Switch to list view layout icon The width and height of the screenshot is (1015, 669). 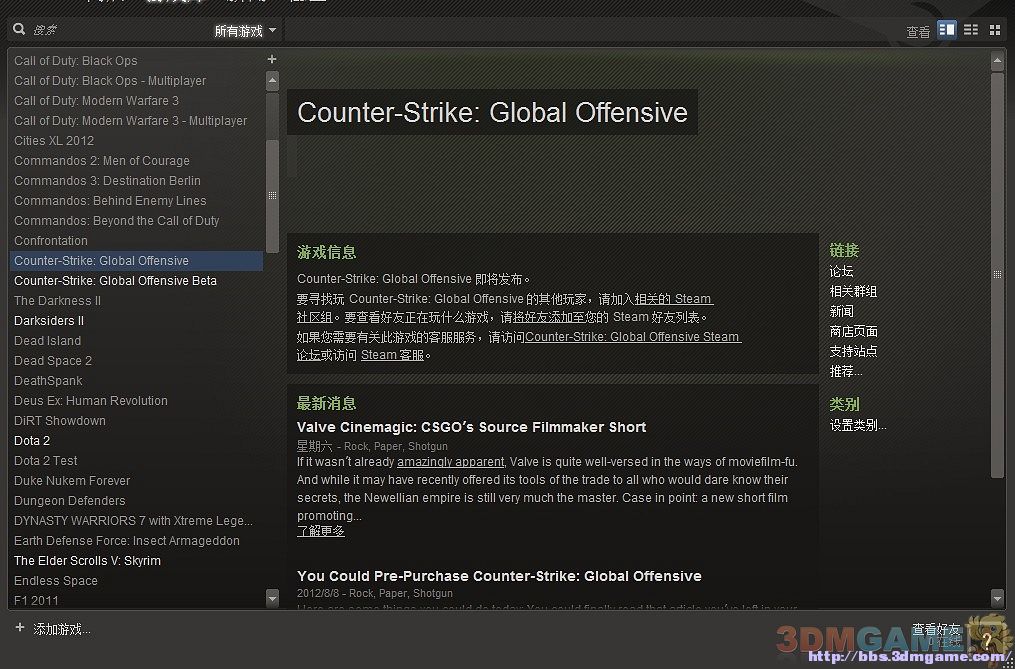coord(971,30)
